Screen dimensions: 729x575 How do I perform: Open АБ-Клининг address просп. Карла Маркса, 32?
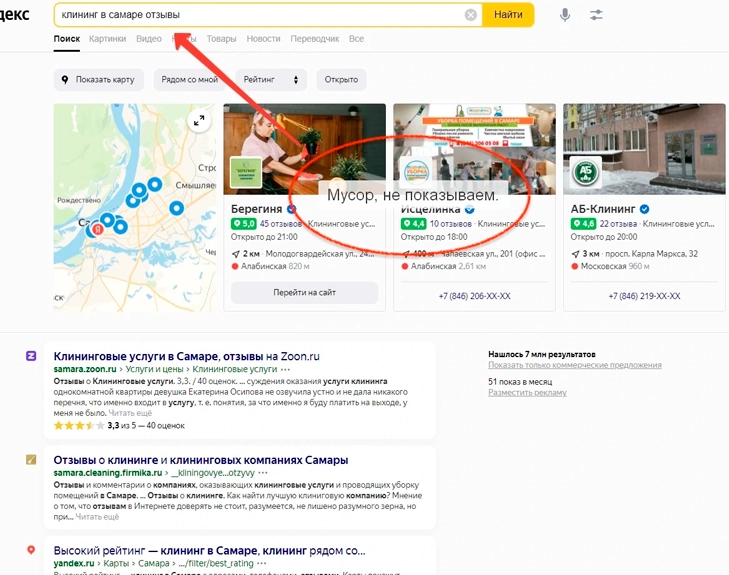tap(651, 254)
